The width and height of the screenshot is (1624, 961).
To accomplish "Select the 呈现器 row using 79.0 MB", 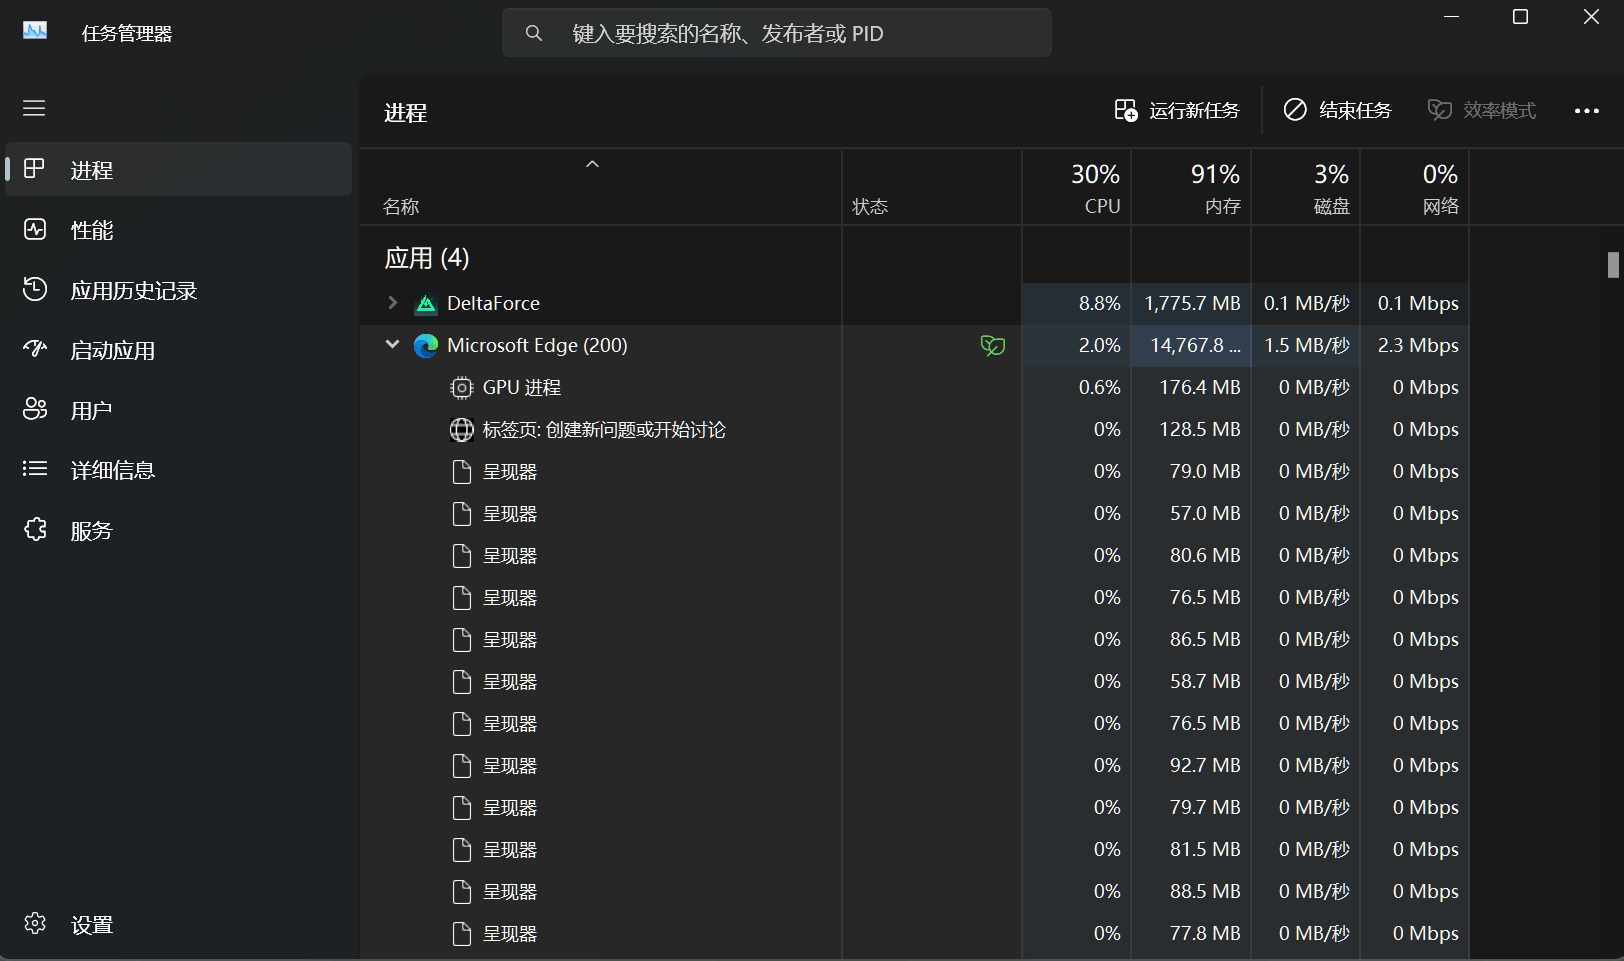I will (914, 471).
